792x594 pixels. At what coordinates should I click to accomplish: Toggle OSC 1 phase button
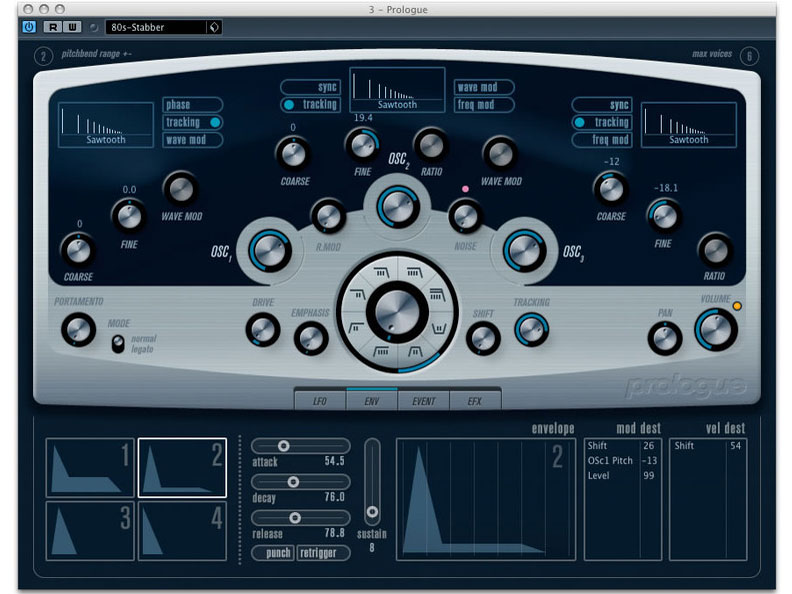pyautogui.click(x=192, y=105)
